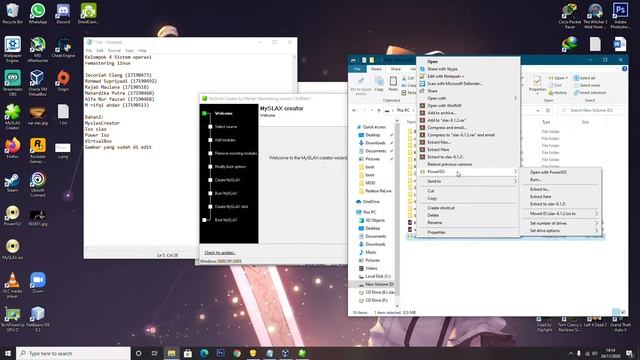Viewport: 640px width, 360px height.
Task: Select the Oracle VM VirtualBox desktop icon
Action: [x=38, y=82]
